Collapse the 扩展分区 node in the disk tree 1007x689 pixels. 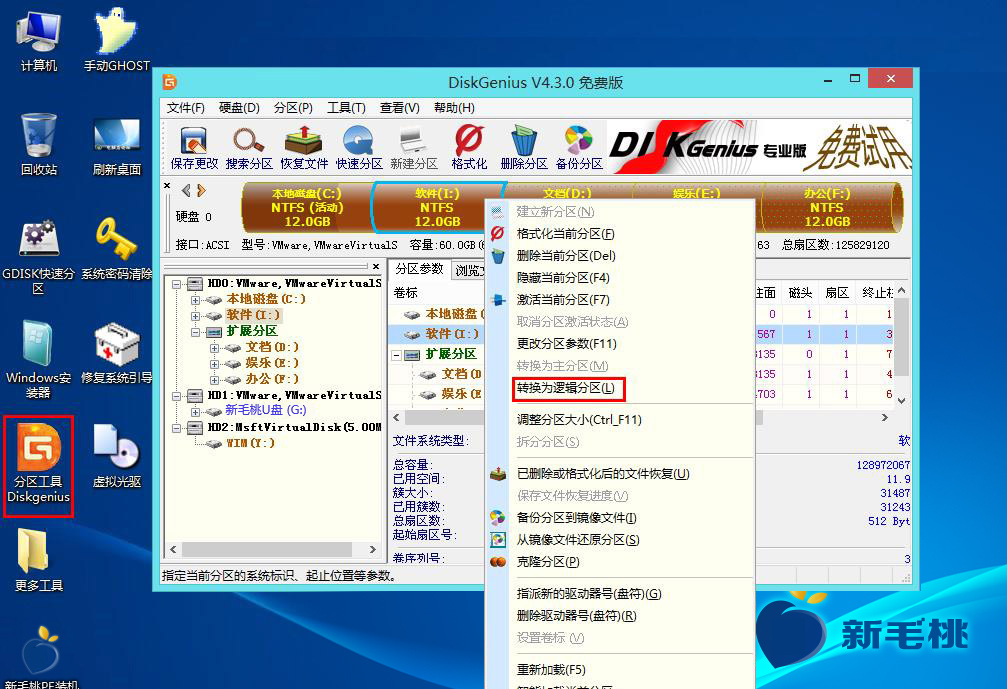coord(195,331)
